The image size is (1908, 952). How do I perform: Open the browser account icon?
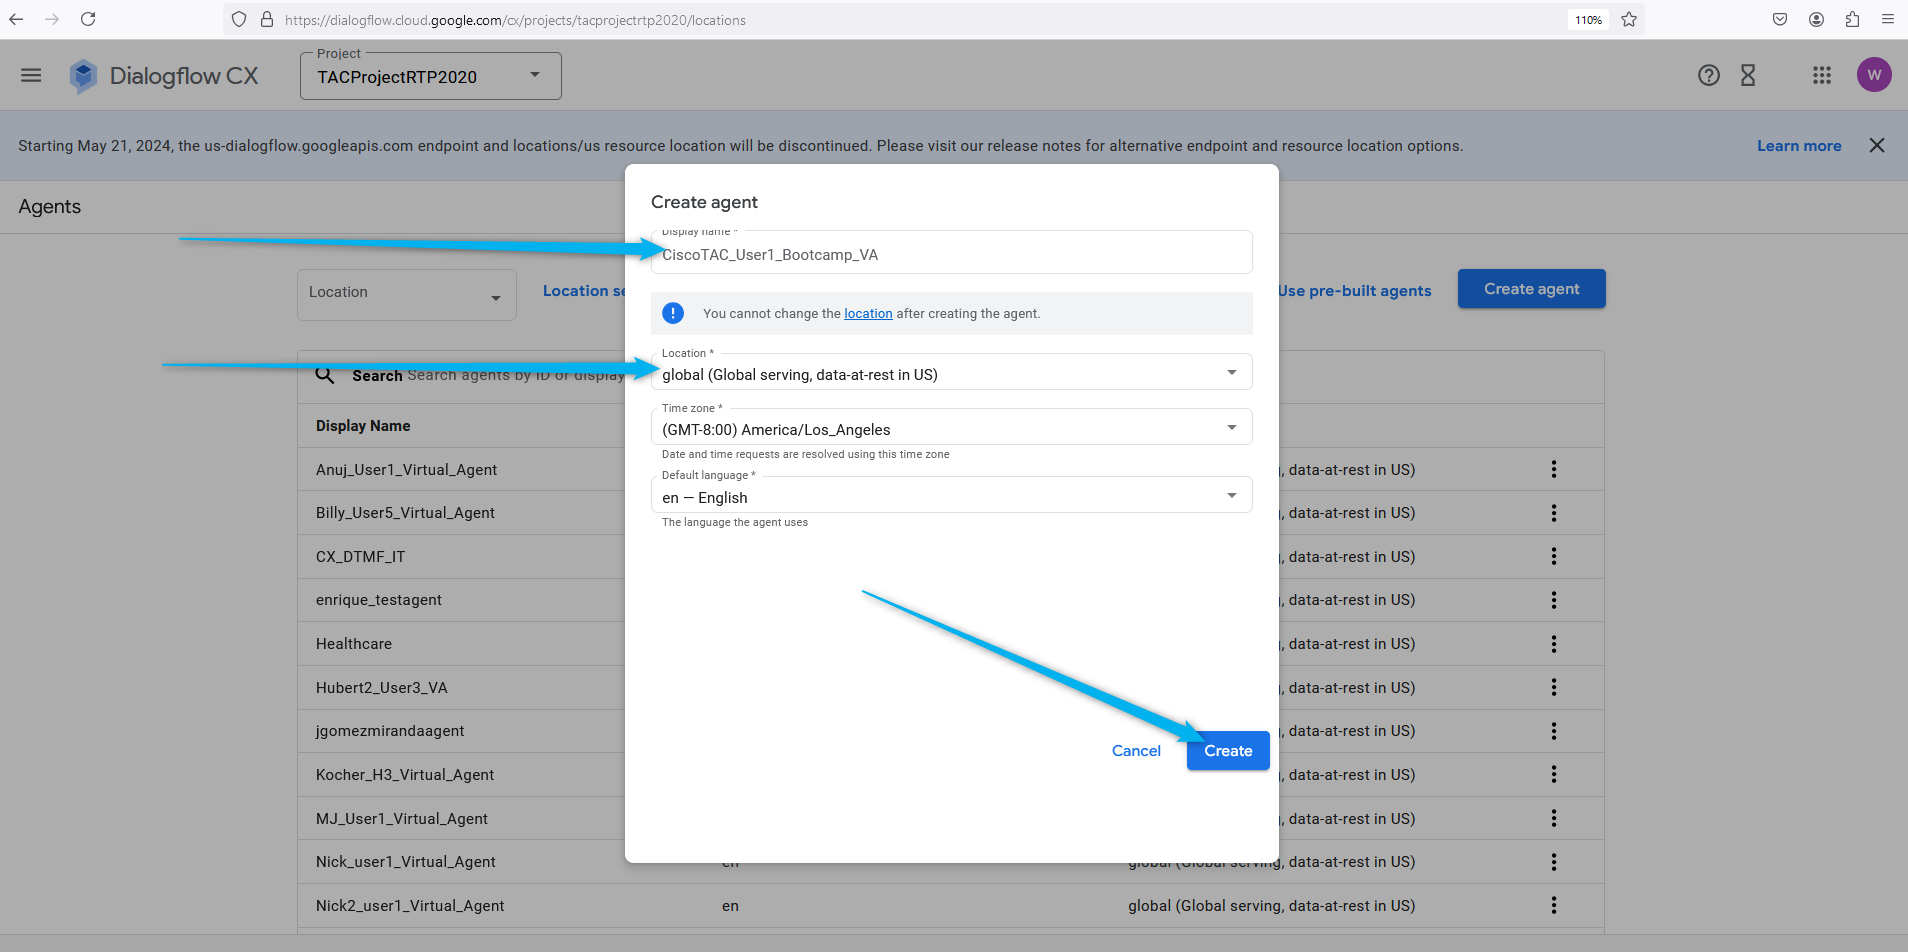click(x=1816, y=19)
